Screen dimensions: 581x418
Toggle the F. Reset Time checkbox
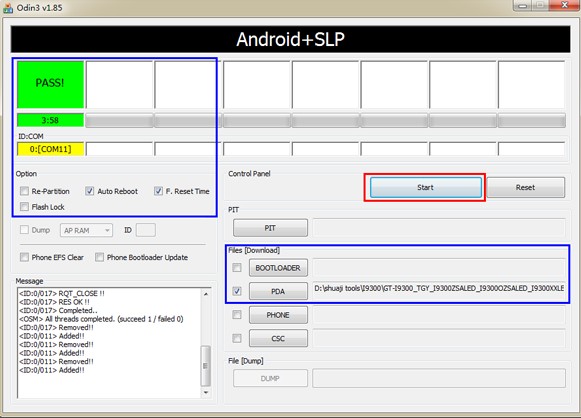tap(158, 191)
